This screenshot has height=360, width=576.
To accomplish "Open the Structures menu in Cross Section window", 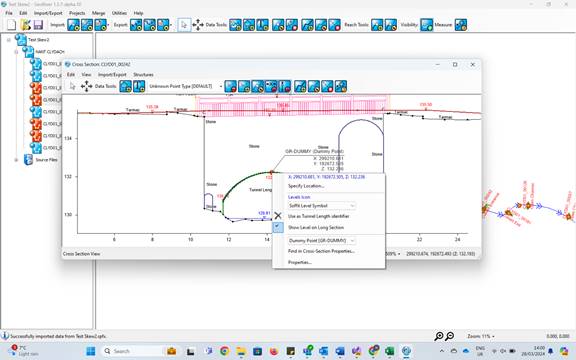I will 143,74.
